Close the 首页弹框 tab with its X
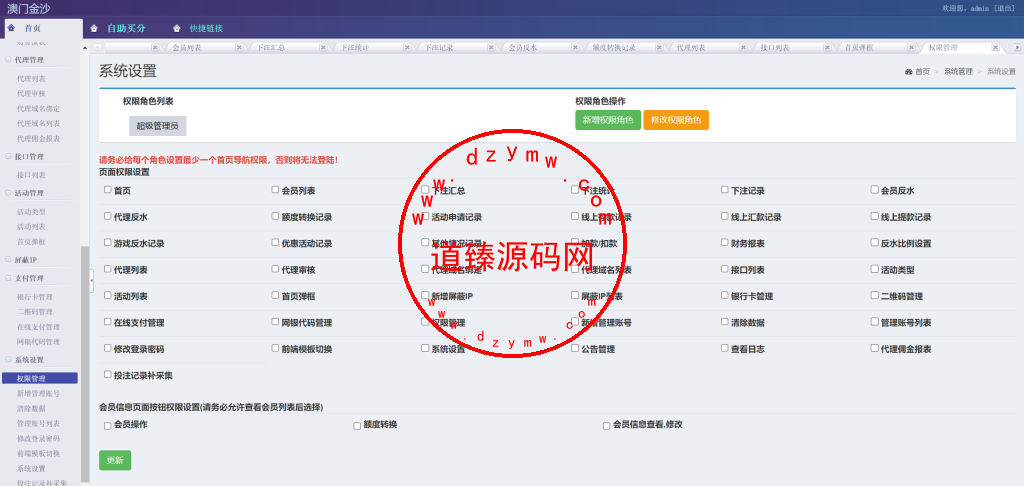 911,48
